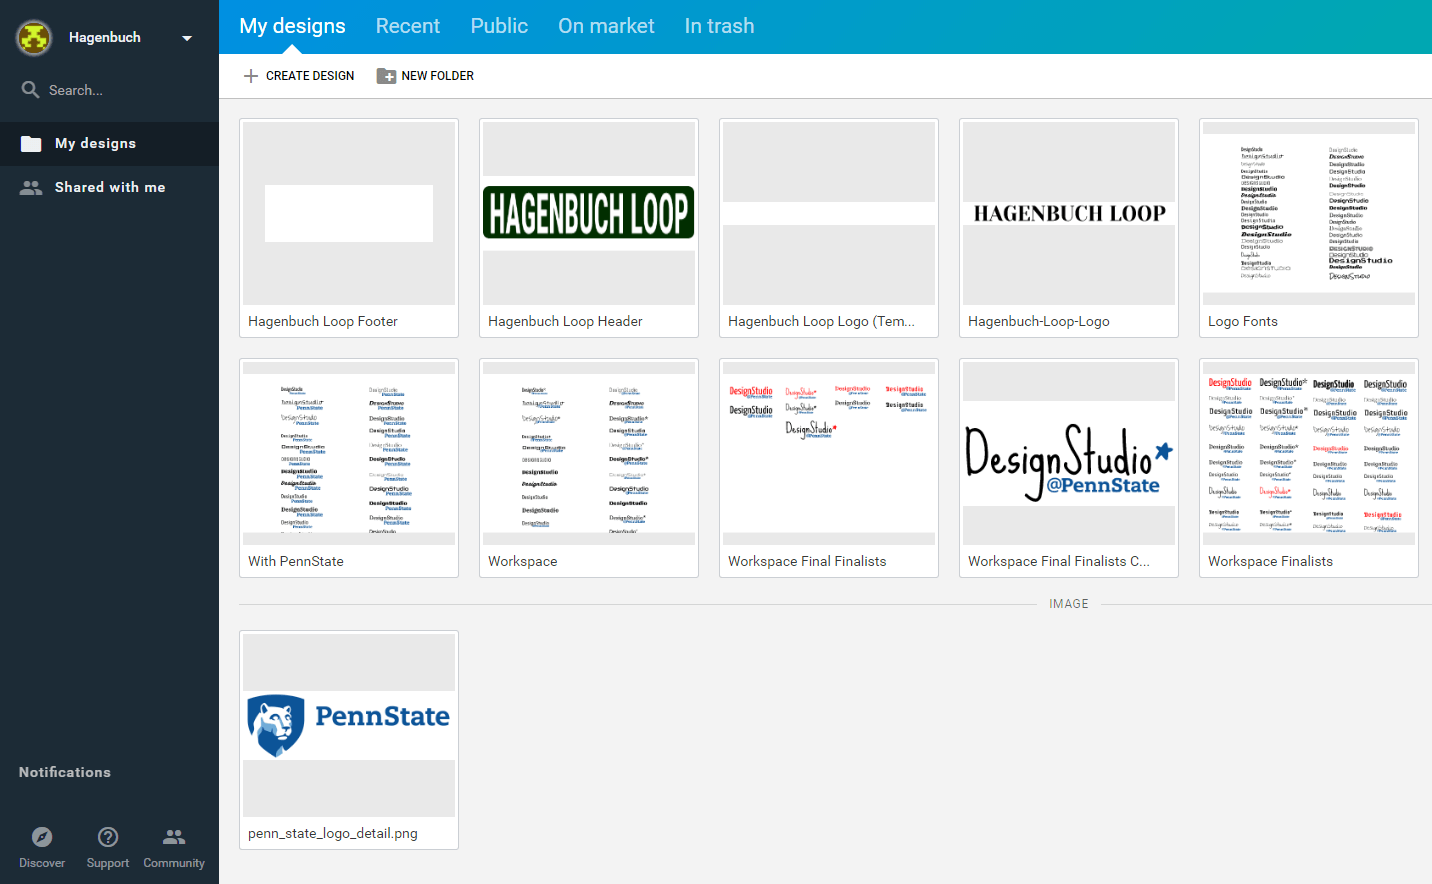
Task: Switch to the My designs tab
Action: click(x=292, y=26)
